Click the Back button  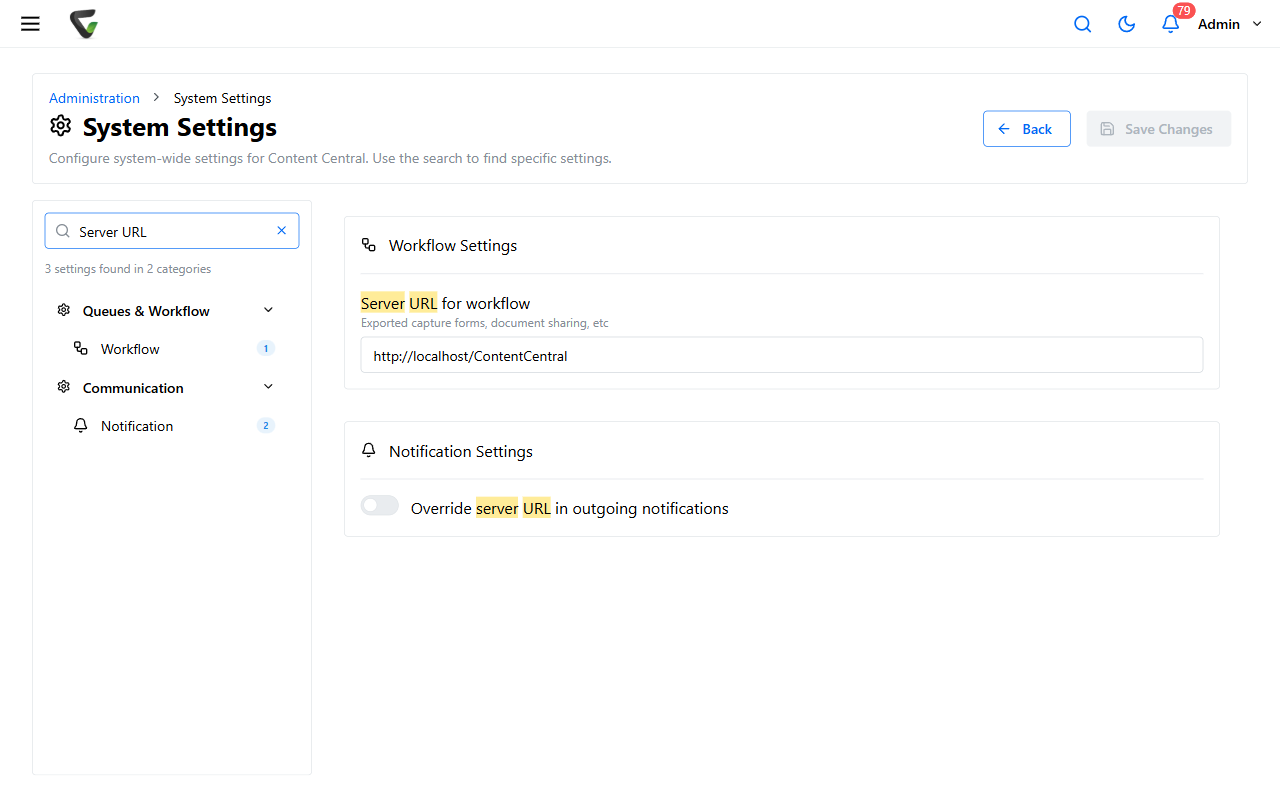tap(1027, 129)
